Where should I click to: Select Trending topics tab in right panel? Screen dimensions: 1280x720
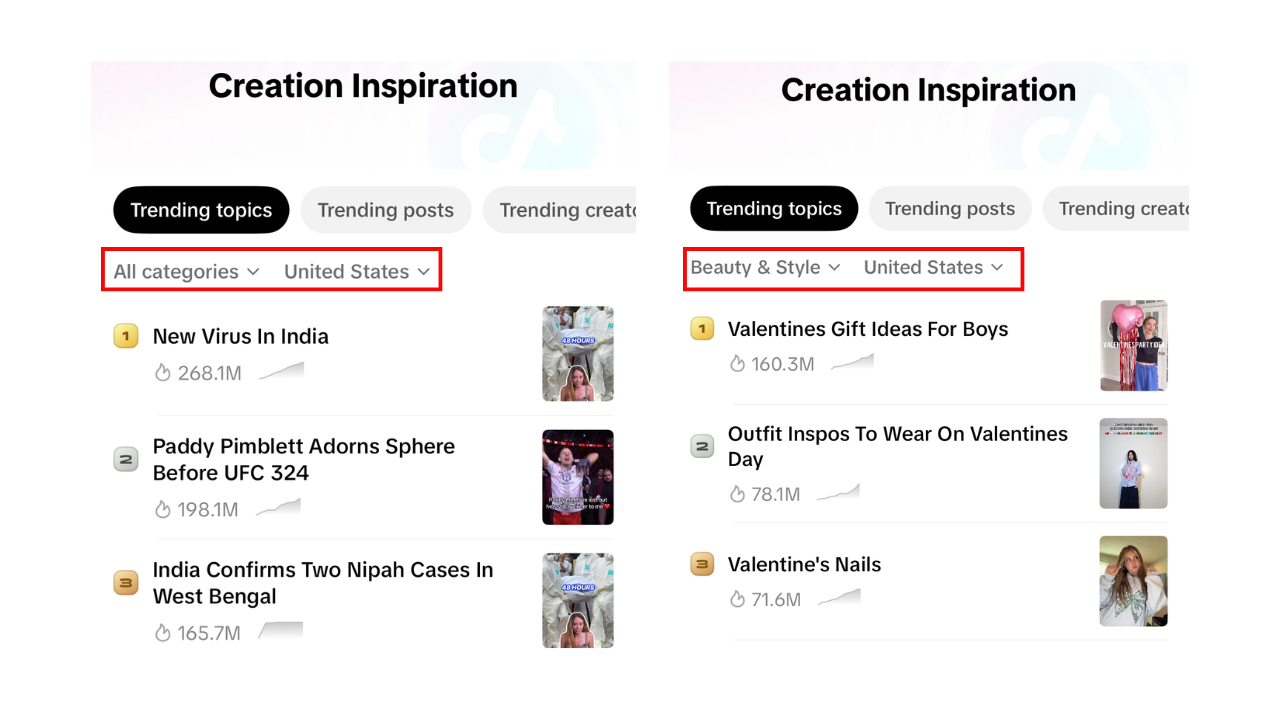pos(774,209)
